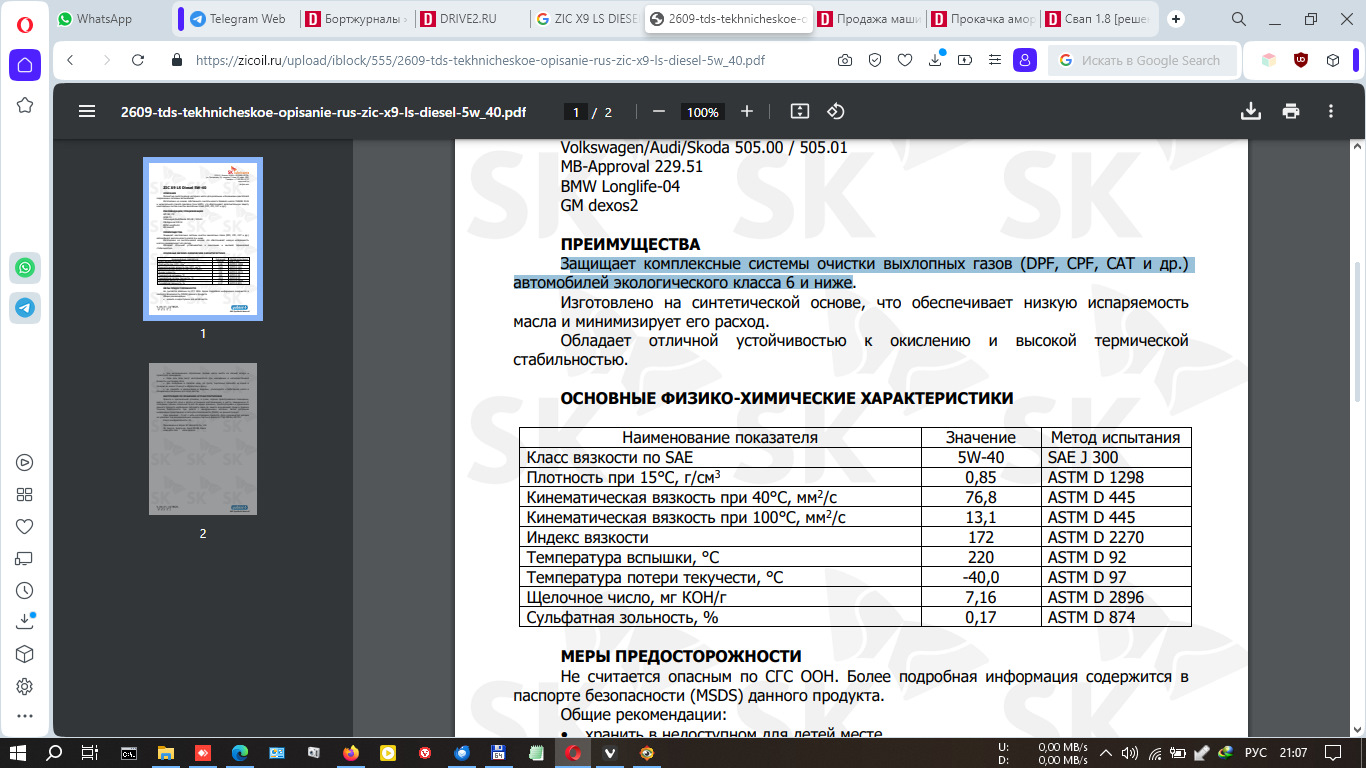This screenshot has height=768, width=1366.
Task: Switch to the Продажа машин tab
Action: coord(869,18)
